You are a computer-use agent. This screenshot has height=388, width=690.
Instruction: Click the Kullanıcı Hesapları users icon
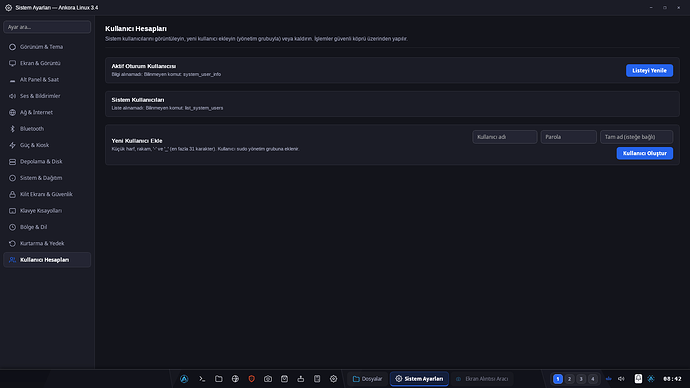coord(12,260)
